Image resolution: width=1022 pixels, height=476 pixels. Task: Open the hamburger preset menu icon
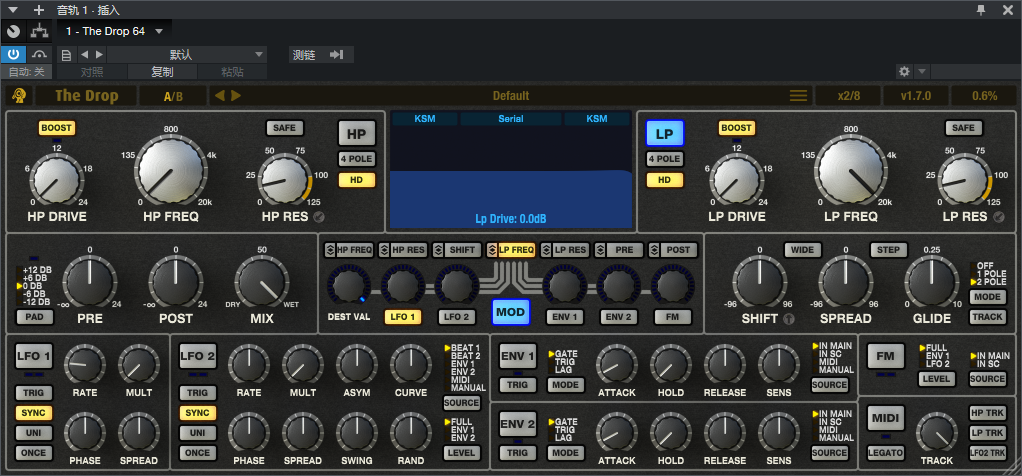(798, 96)
